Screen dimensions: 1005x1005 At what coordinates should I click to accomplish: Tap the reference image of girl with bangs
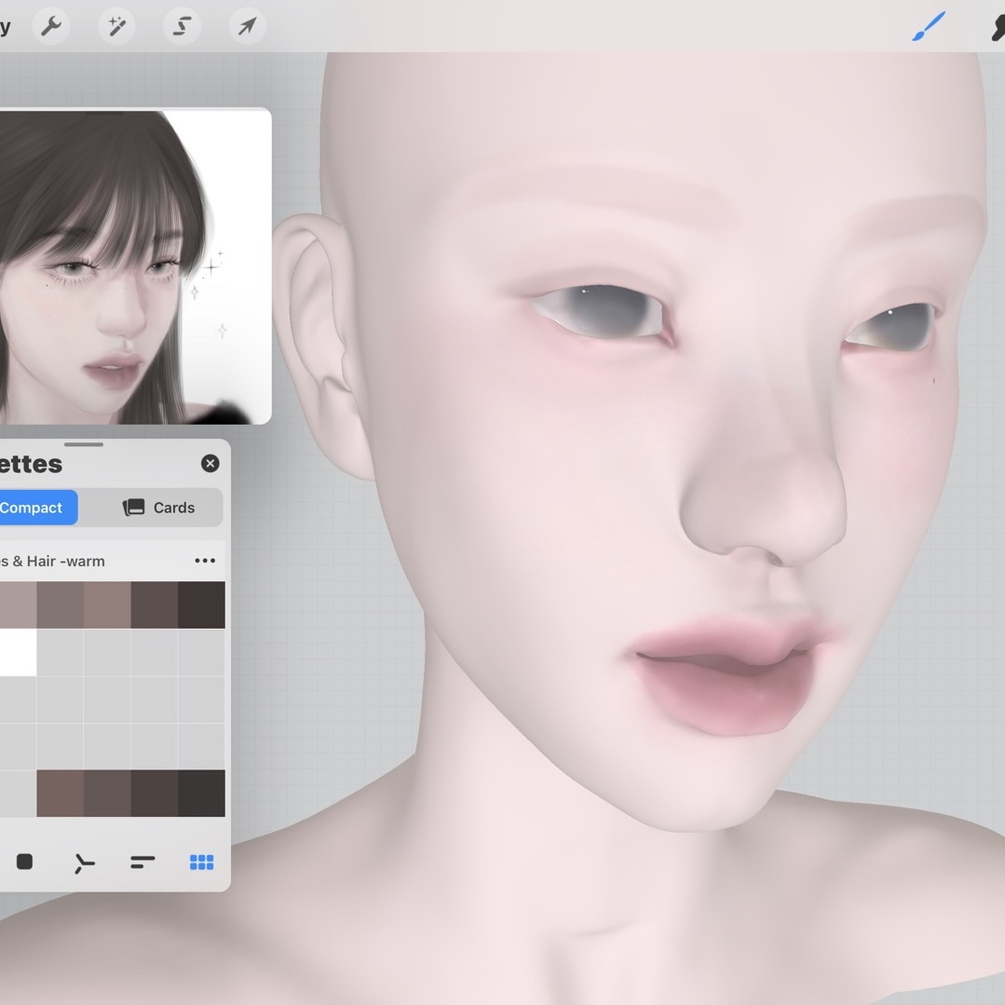(135, 266)
